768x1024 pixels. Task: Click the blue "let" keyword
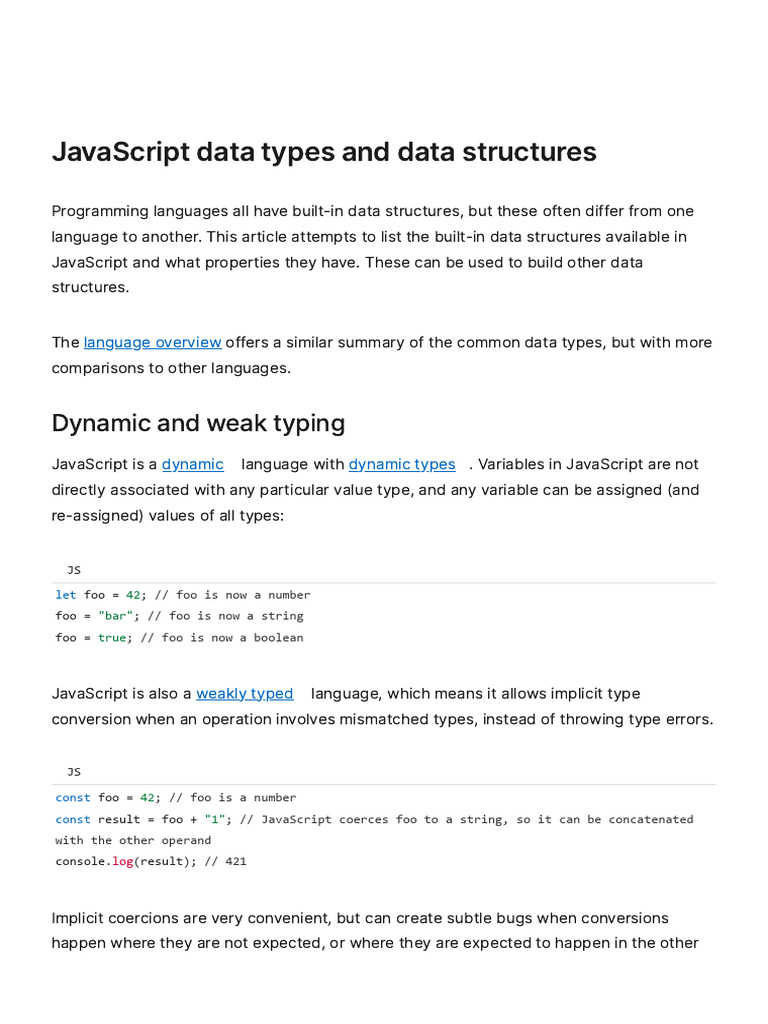coord(65,595)
